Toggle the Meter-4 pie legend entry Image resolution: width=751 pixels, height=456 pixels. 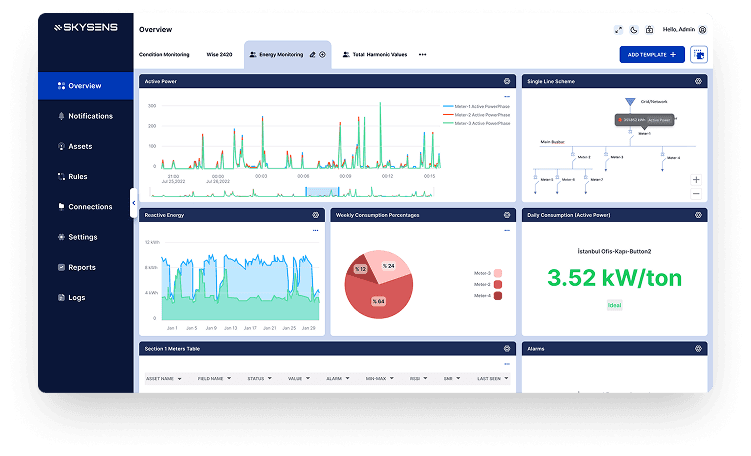[x=488, y=295]
